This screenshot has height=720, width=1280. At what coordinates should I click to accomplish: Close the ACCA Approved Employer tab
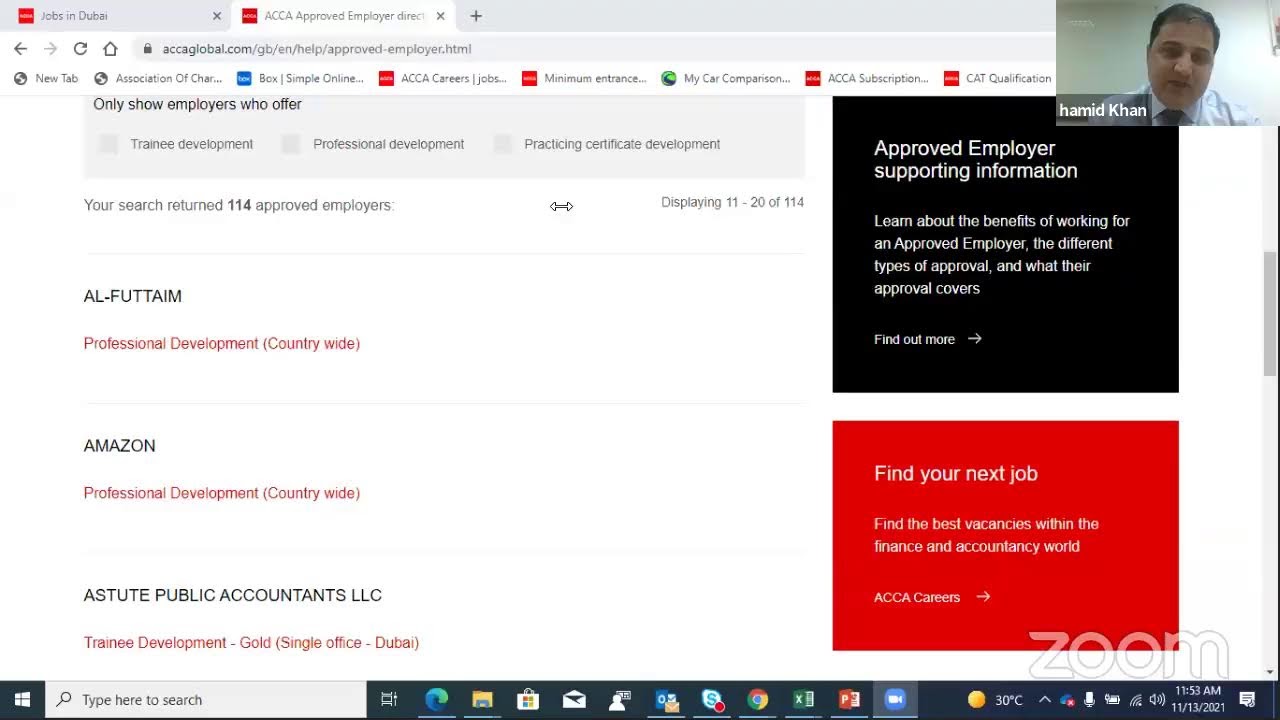(440, 16)
